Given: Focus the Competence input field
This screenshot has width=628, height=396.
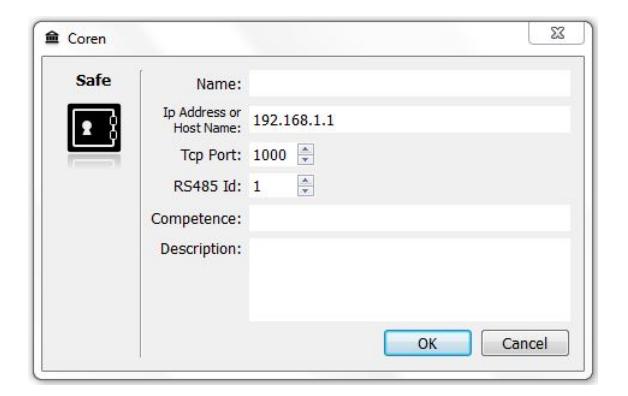Looking at the screenshot, I should [409, 218].
